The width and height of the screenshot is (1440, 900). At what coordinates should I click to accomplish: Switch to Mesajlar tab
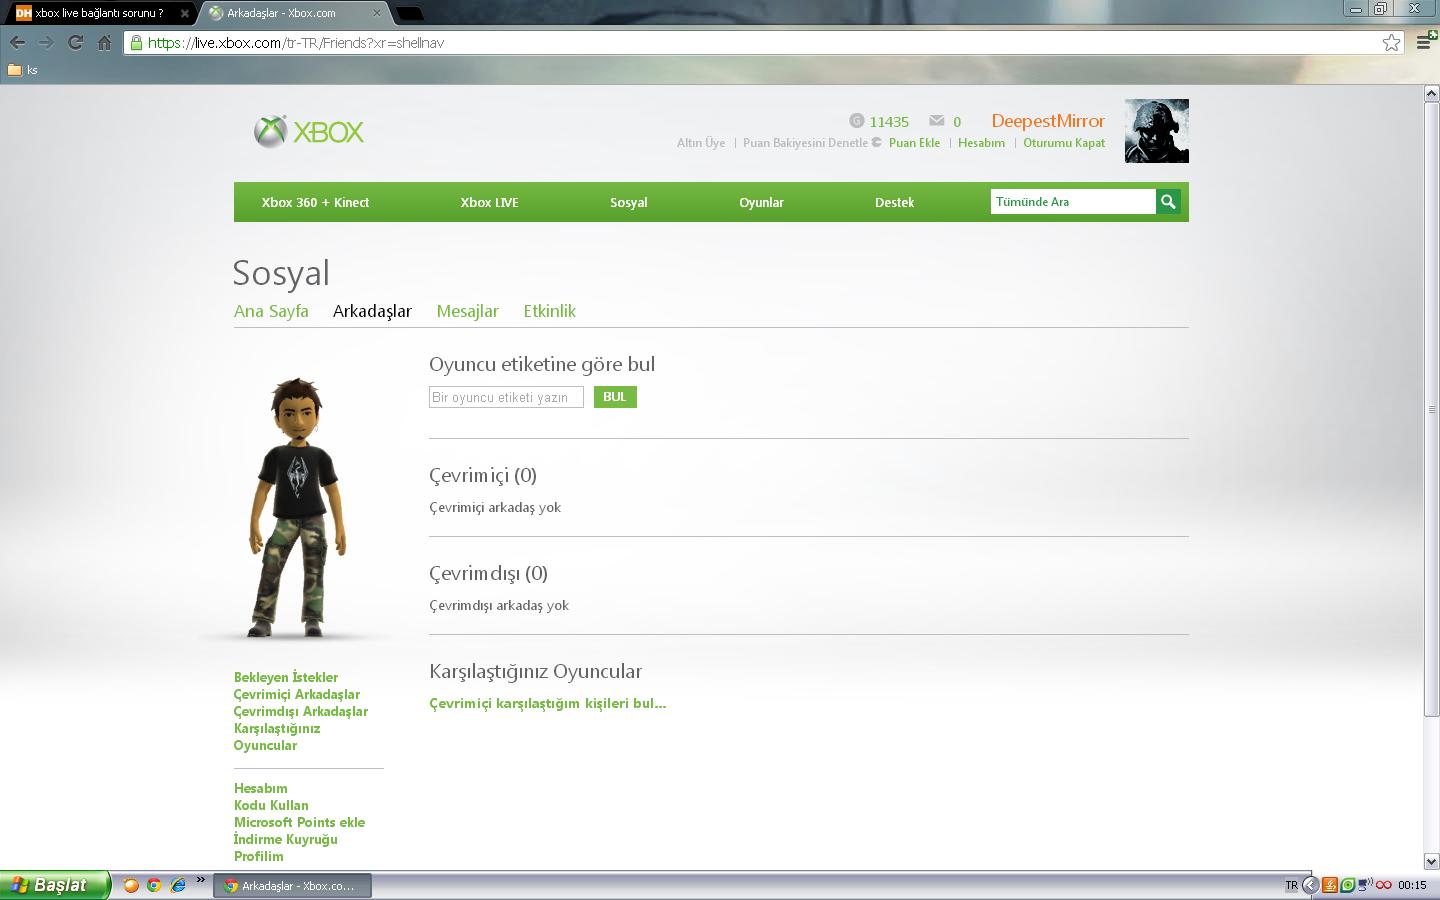click(467, 311)
